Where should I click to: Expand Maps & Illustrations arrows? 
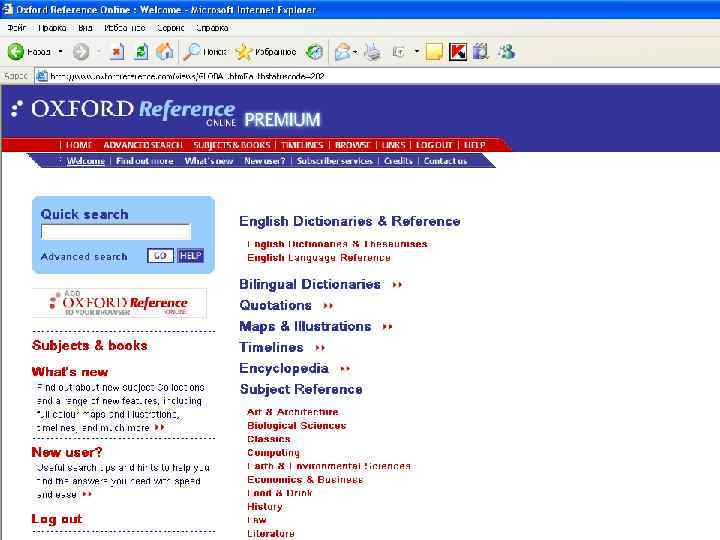[x=387, y=327]
